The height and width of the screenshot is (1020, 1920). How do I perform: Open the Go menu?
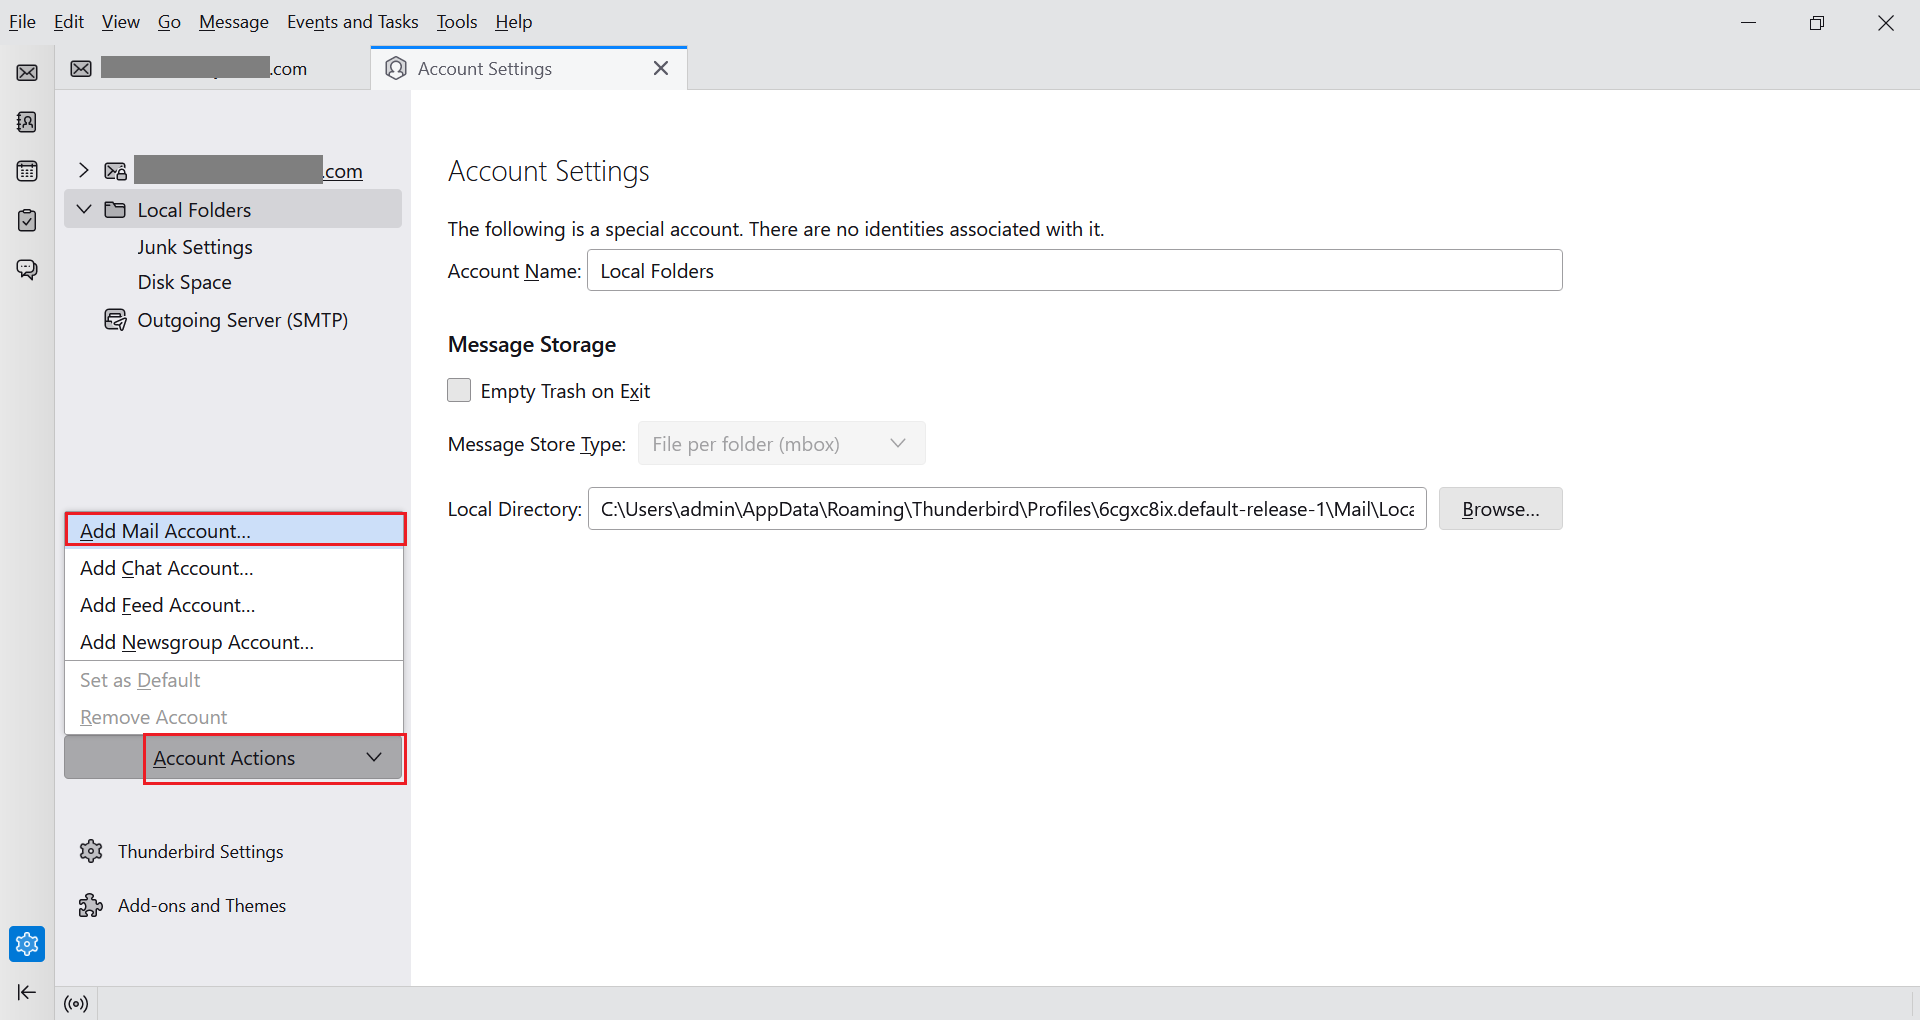click(169, 21)
